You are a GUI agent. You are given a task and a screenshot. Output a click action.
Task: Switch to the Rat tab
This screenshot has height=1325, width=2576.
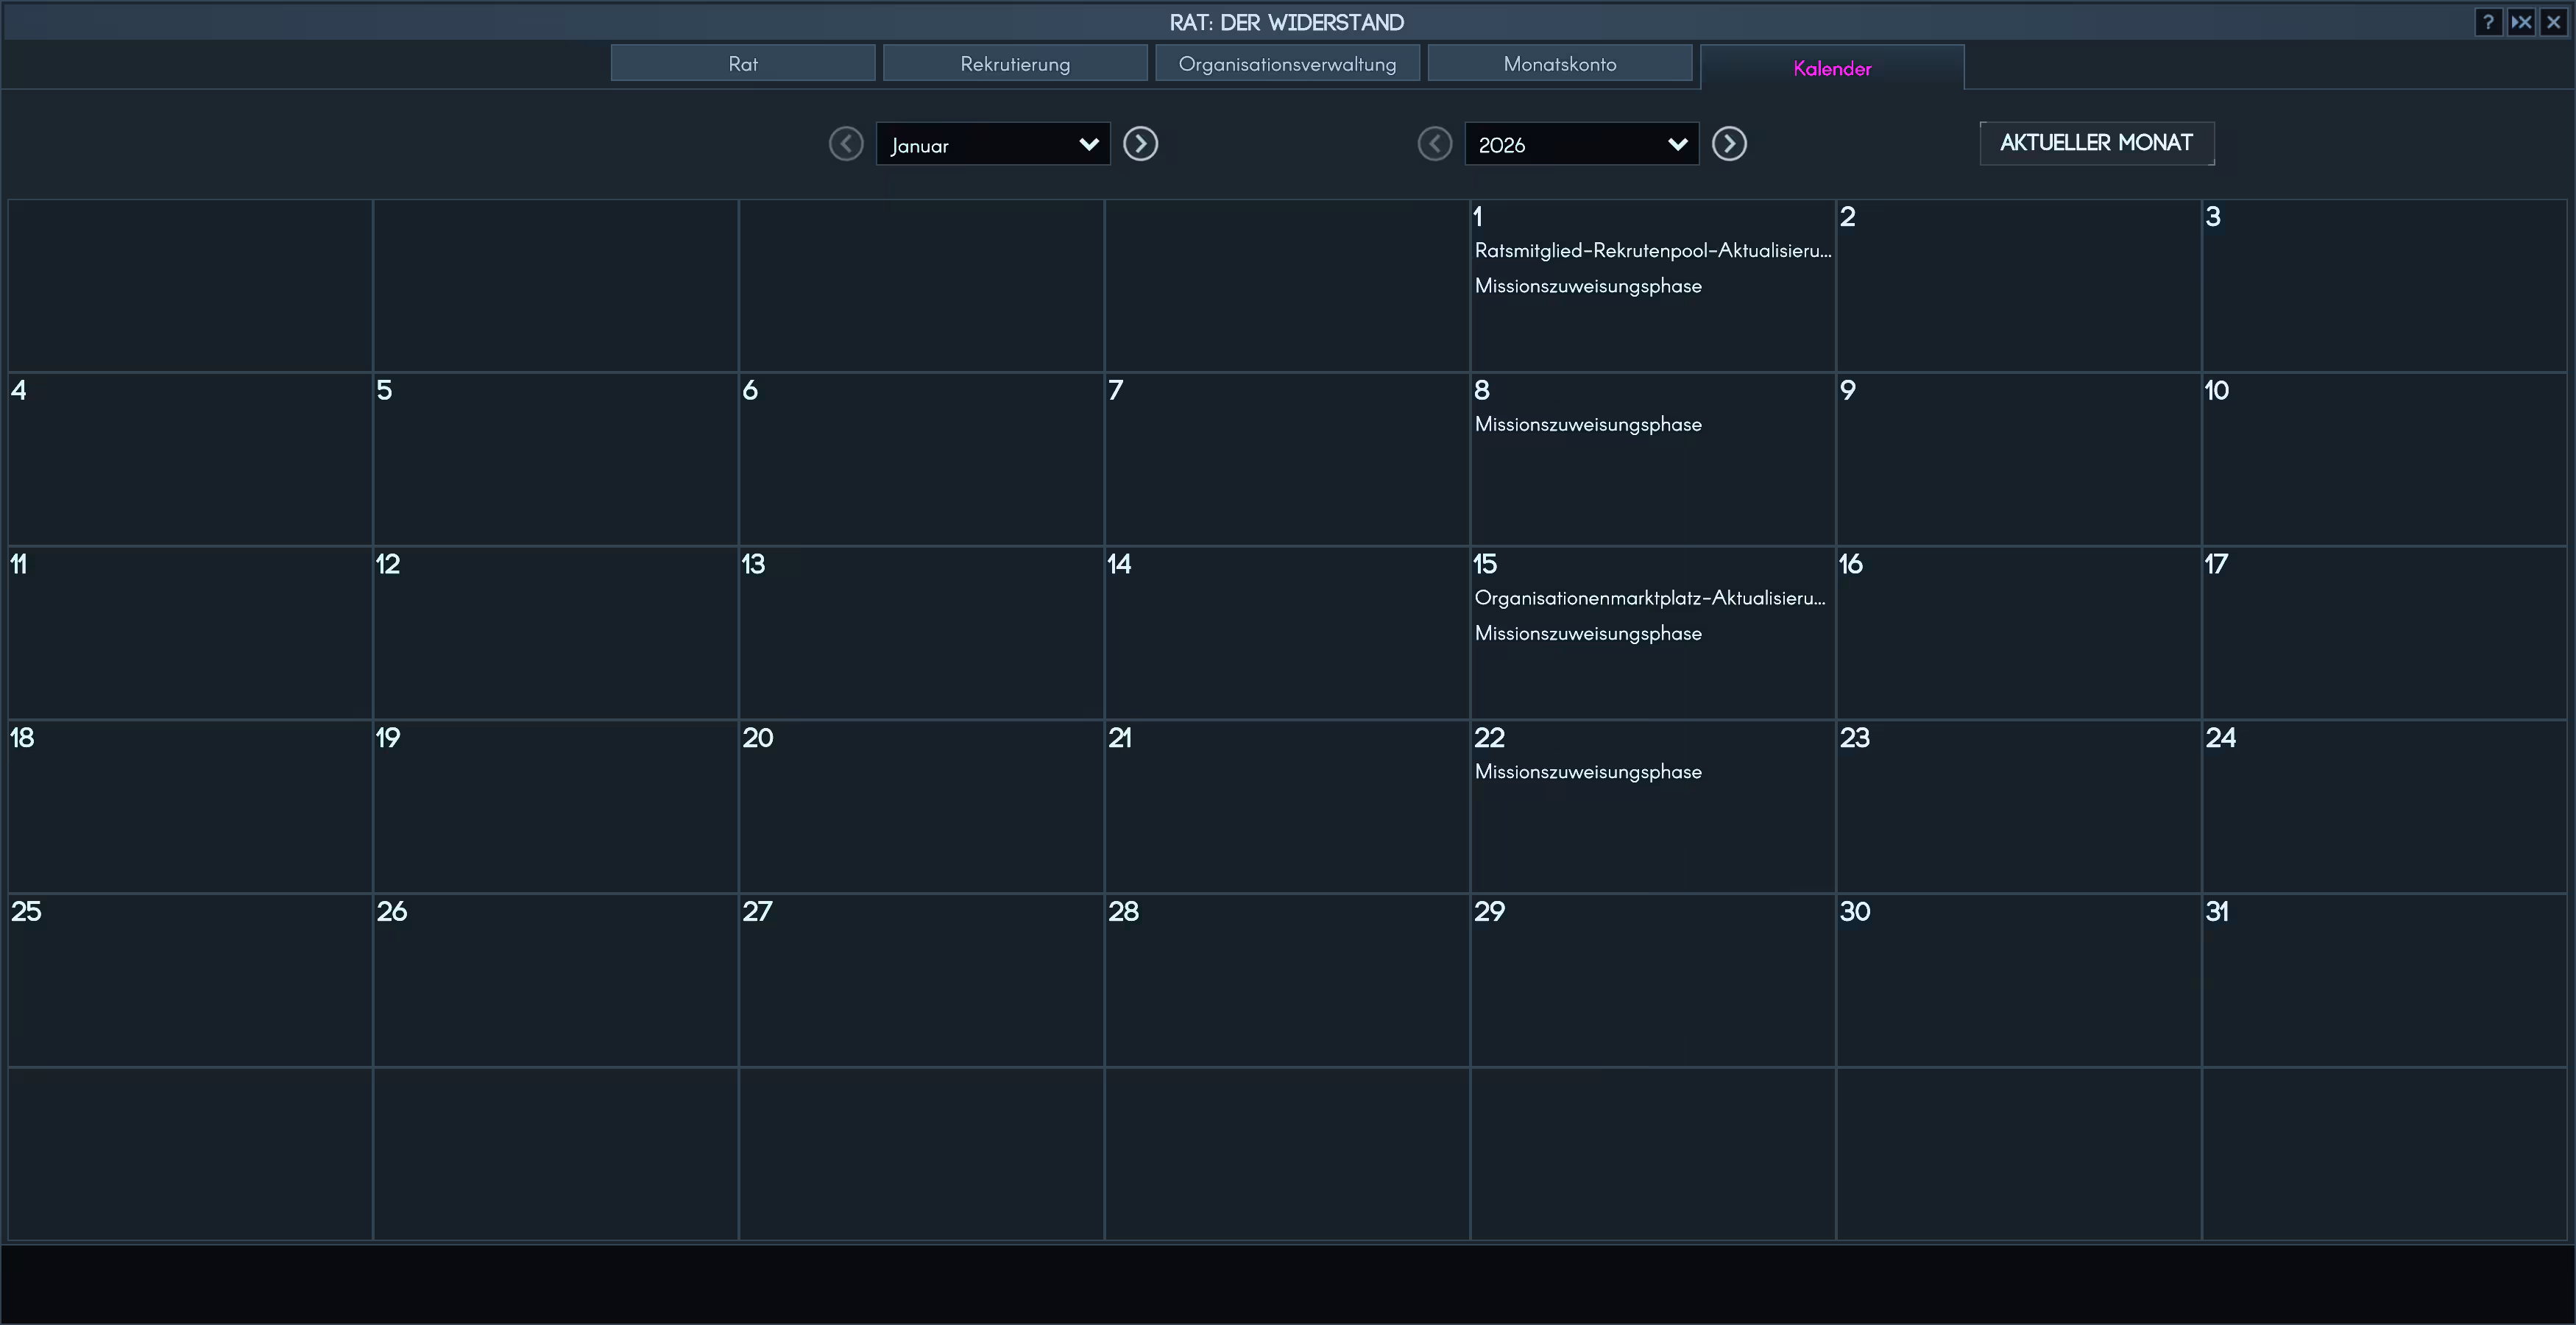pyautogui.click(x=743, y=64)
